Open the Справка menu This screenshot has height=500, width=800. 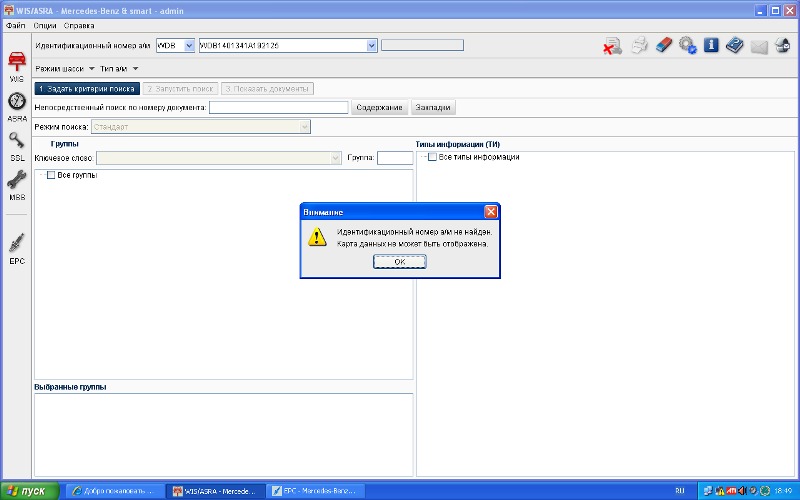point(79,26)
